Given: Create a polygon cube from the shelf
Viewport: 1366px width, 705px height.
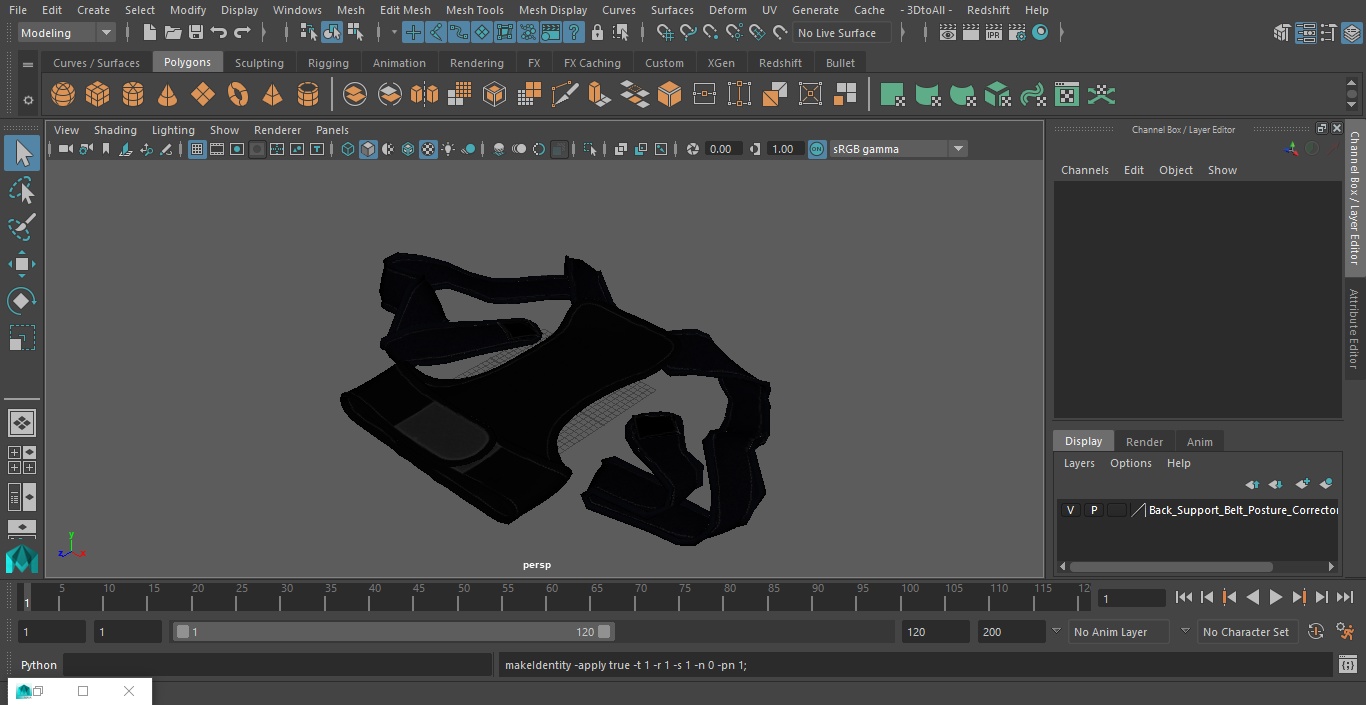Looking at the screenshot, I should click(98, 95).
